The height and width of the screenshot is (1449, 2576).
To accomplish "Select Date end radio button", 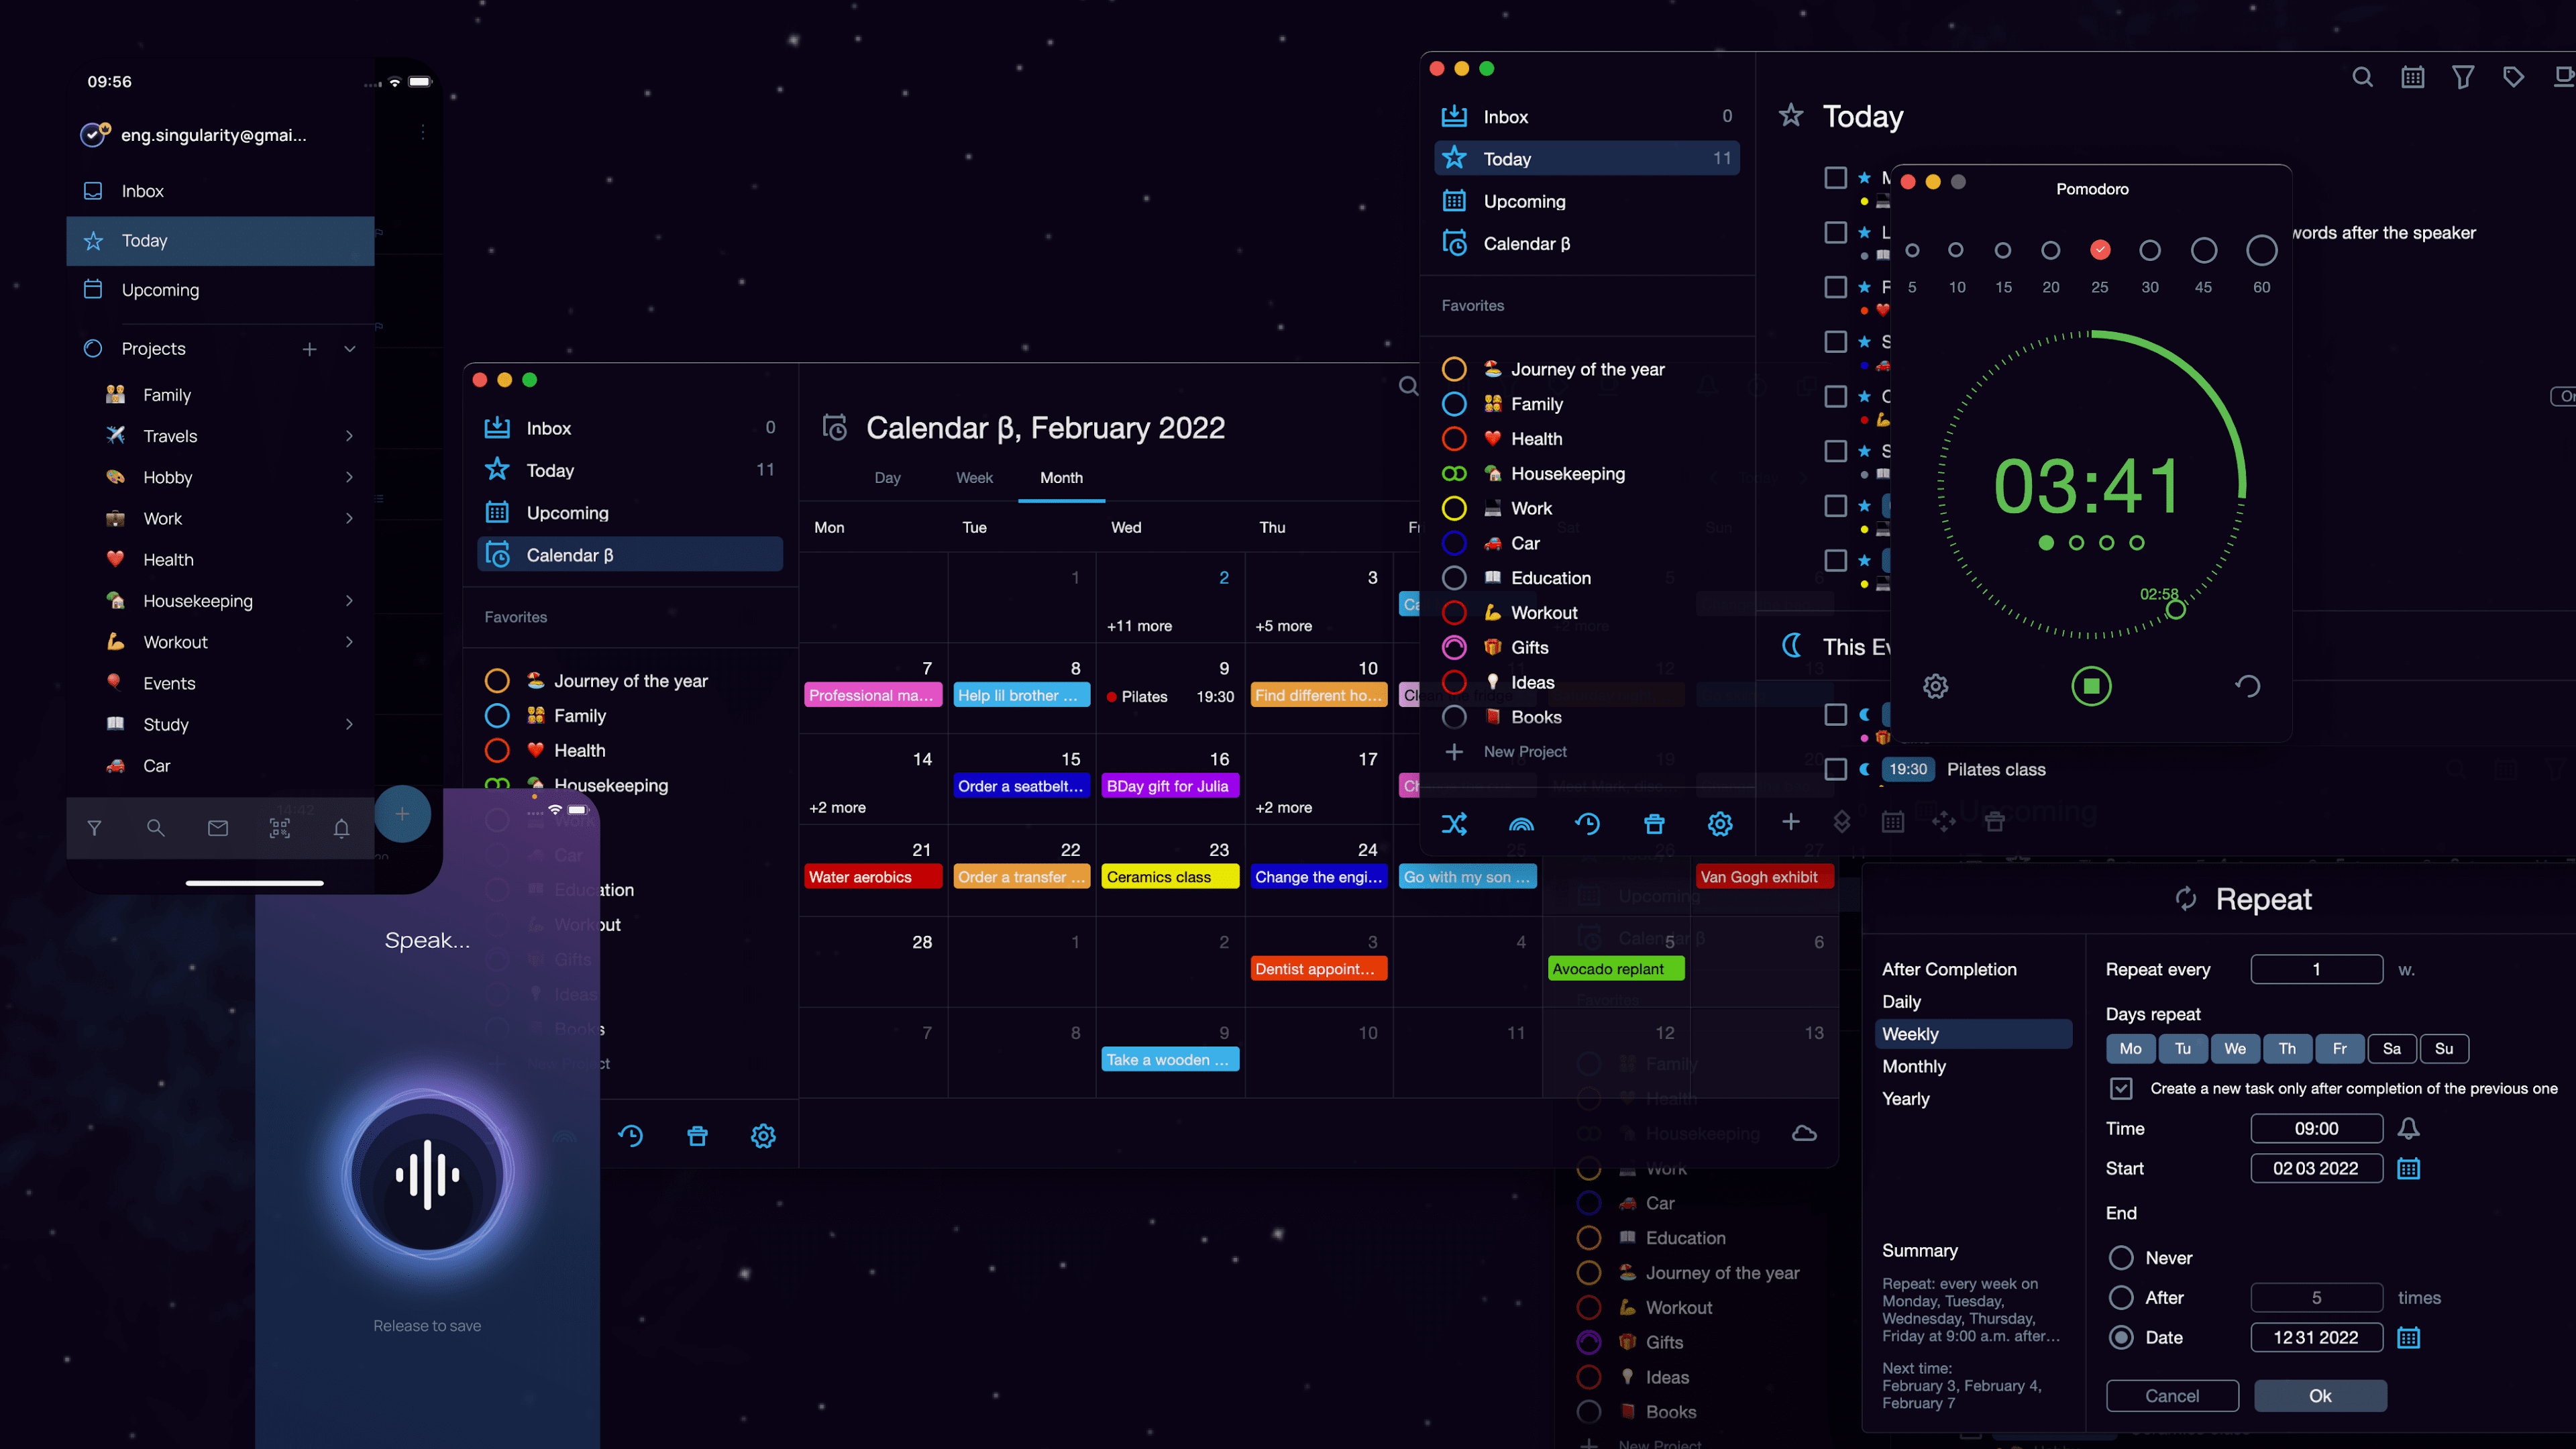I will tap(2121, 1337).
